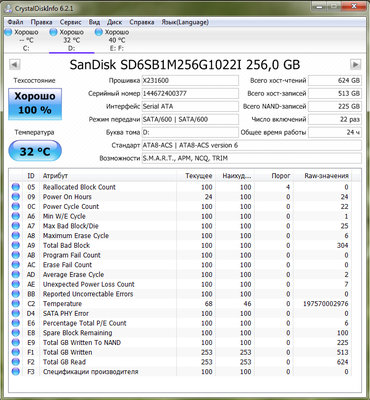Select the Total Bad Block attribute name
Image resolution: width=370 pixels, height=400 pixels.
pyautogui.click(x=66, y=245)
